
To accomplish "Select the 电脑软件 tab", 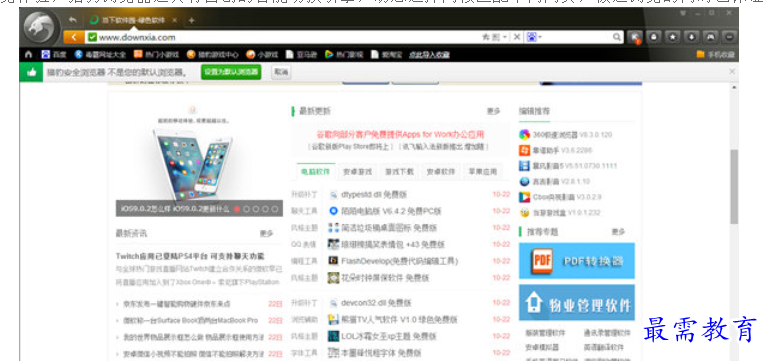I will (x=316, y=172).
